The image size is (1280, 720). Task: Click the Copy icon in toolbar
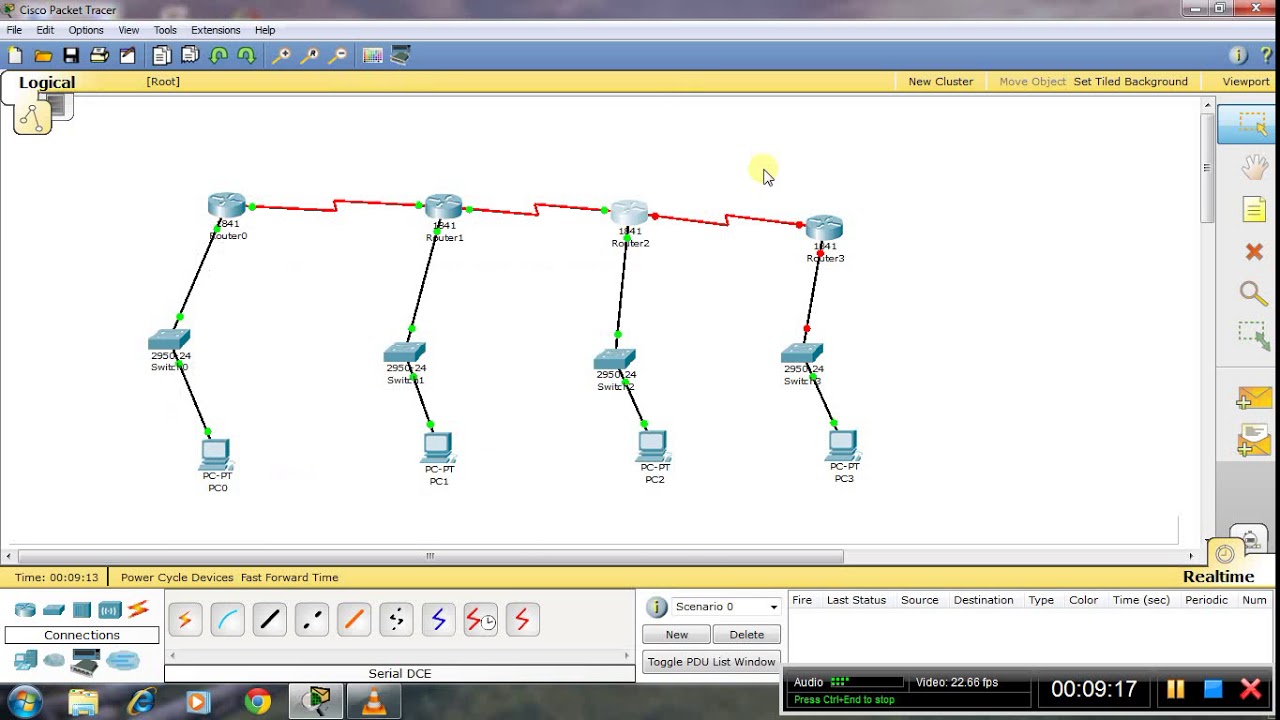click(161, 56)
